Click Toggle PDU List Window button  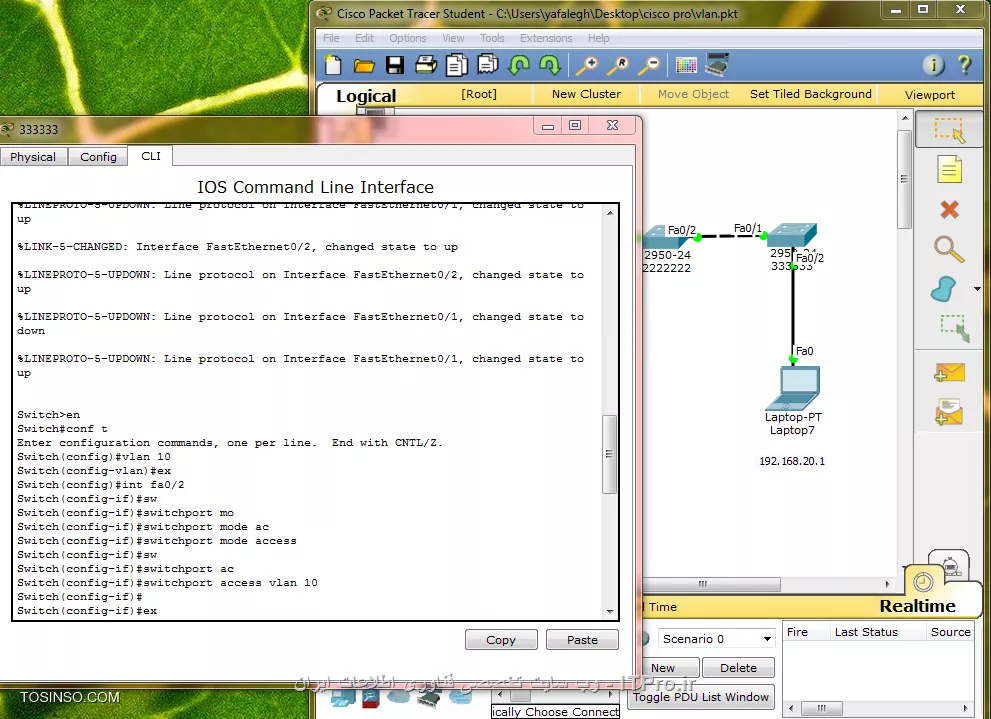tap(701, 697)
